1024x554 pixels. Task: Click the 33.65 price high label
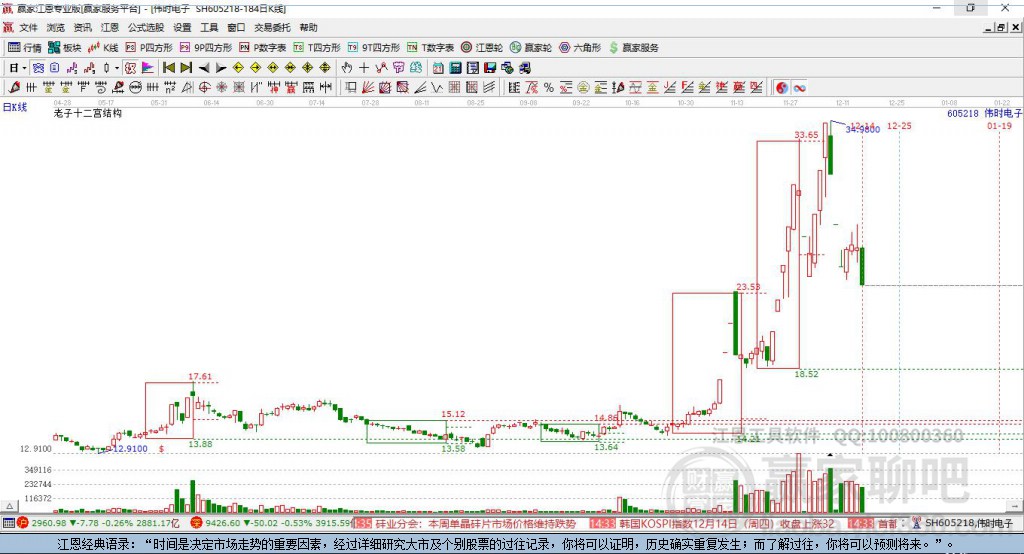806,135
